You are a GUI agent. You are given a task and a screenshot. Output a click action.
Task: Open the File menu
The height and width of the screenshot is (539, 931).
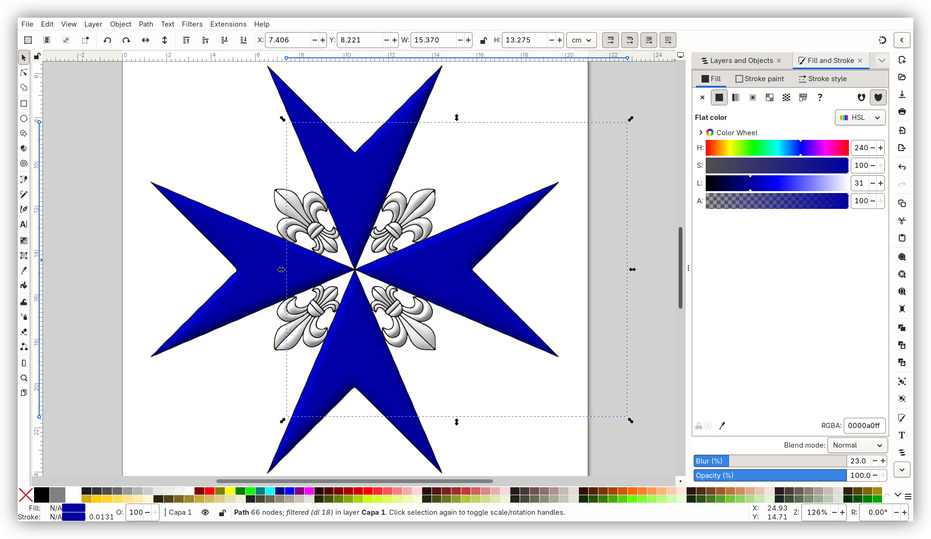pyautogui.click(x=27, y=24)
